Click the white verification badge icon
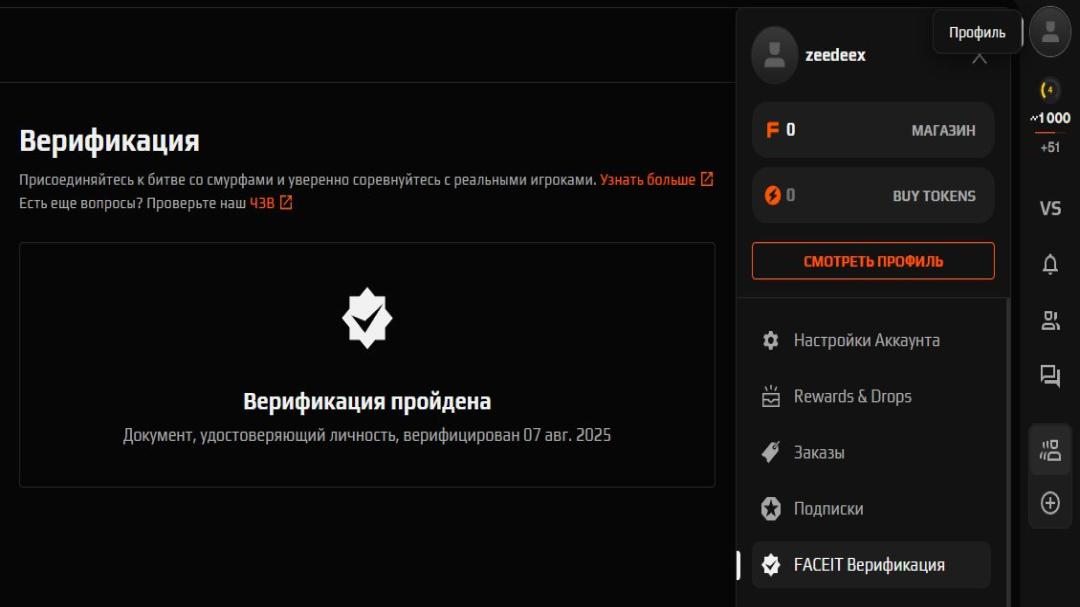Screen dimensions: 1080x607 pyautogui.click(x=367, y=318)
